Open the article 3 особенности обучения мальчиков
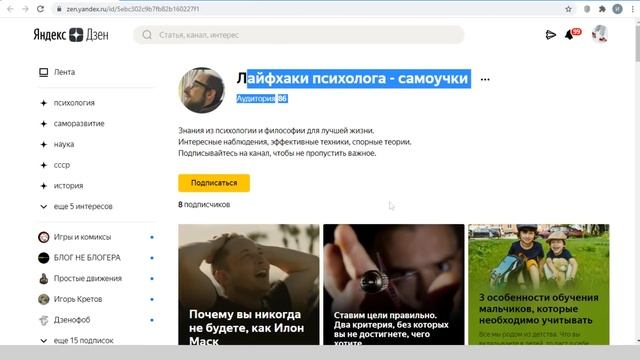 (539, 284)
